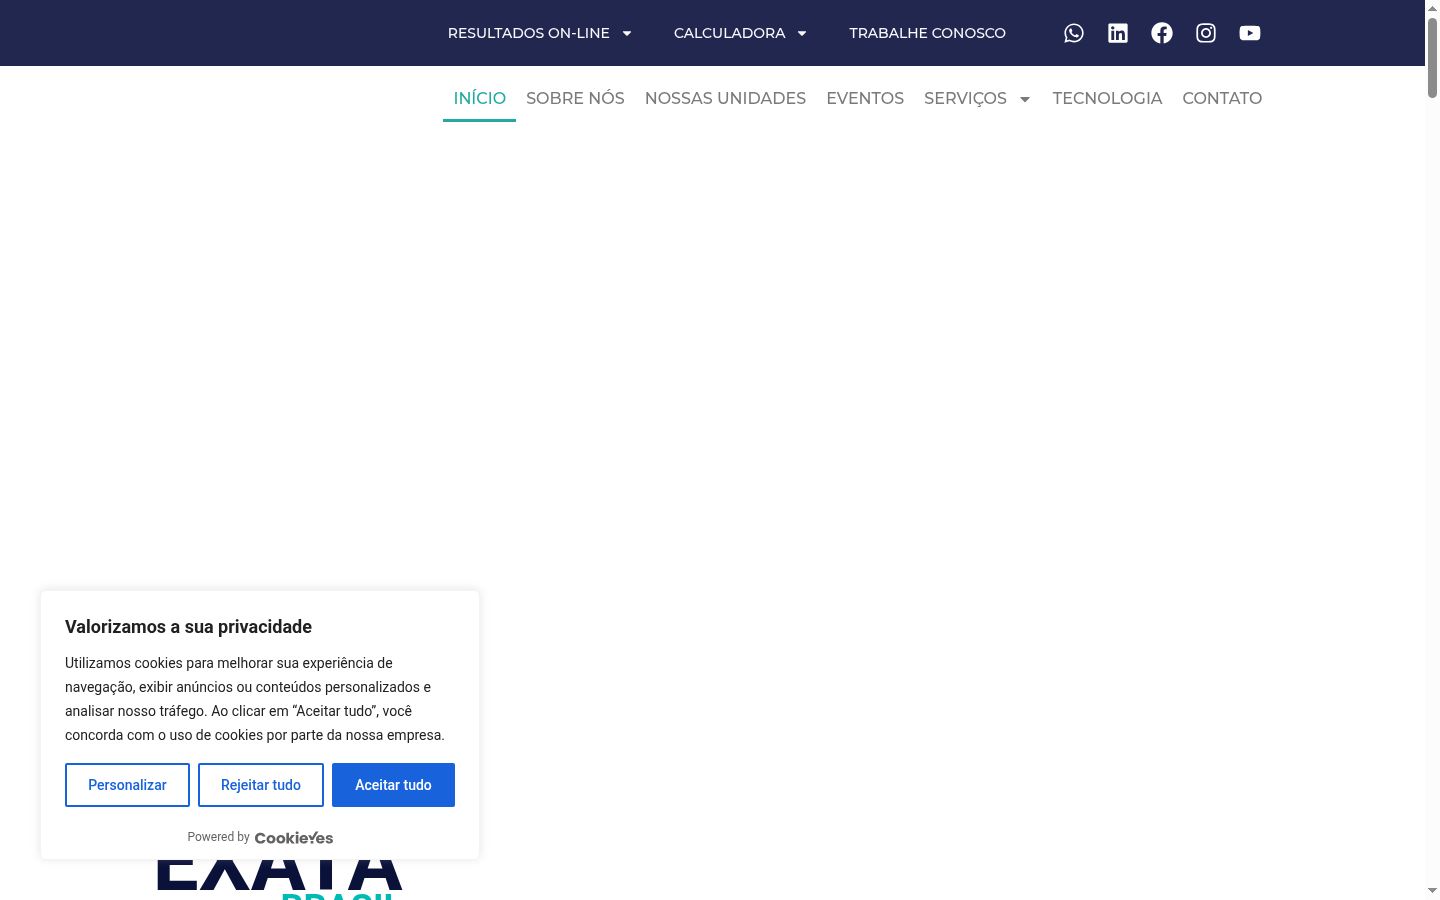Viewport: 1440px width, 900px height.
Task: Open the CONTATO page
Action: (1222, 98)
